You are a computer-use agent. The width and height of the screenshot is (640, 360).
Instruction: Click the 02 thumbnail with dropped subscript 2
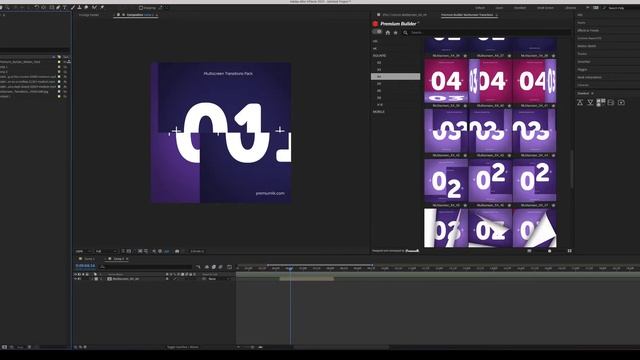[446, 180]
